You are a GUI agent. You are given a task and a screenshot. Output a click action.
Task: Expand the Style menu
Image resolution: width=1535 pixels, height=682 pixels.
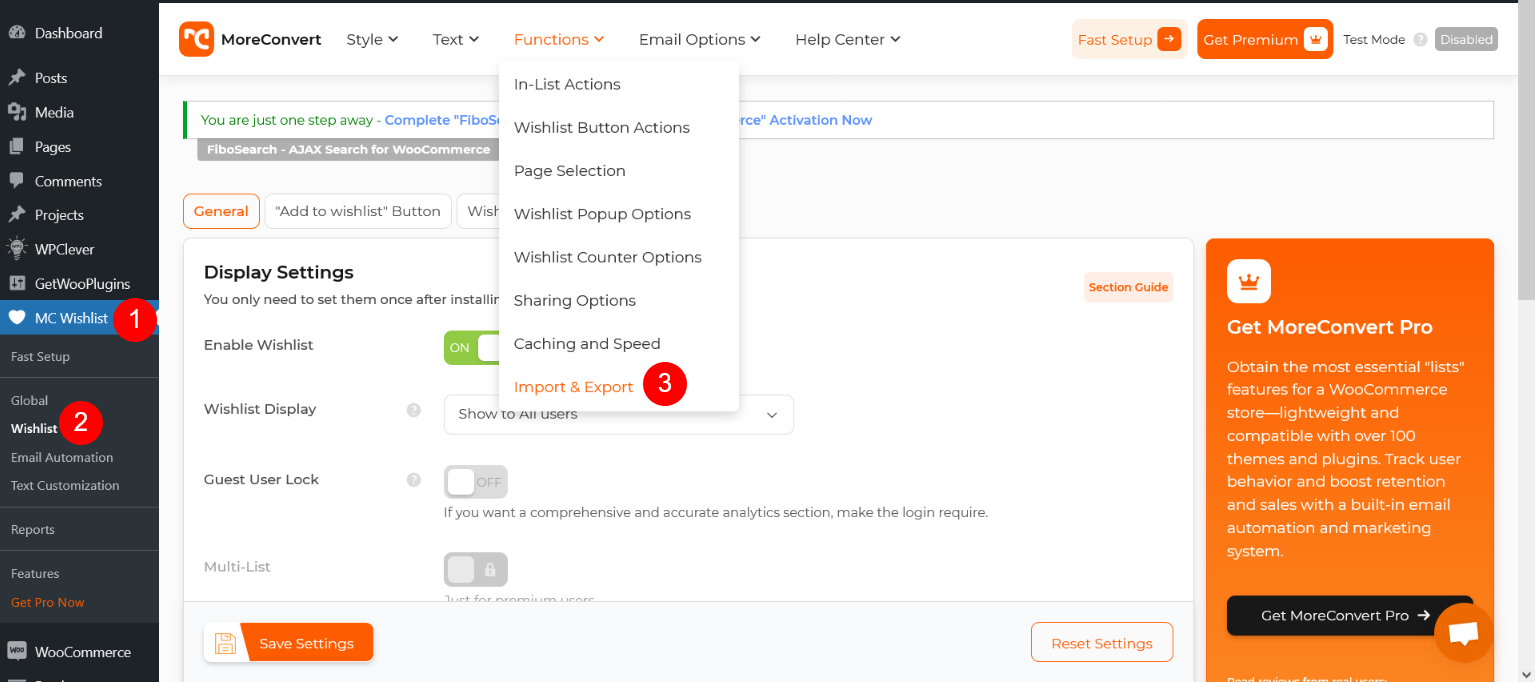372,39
